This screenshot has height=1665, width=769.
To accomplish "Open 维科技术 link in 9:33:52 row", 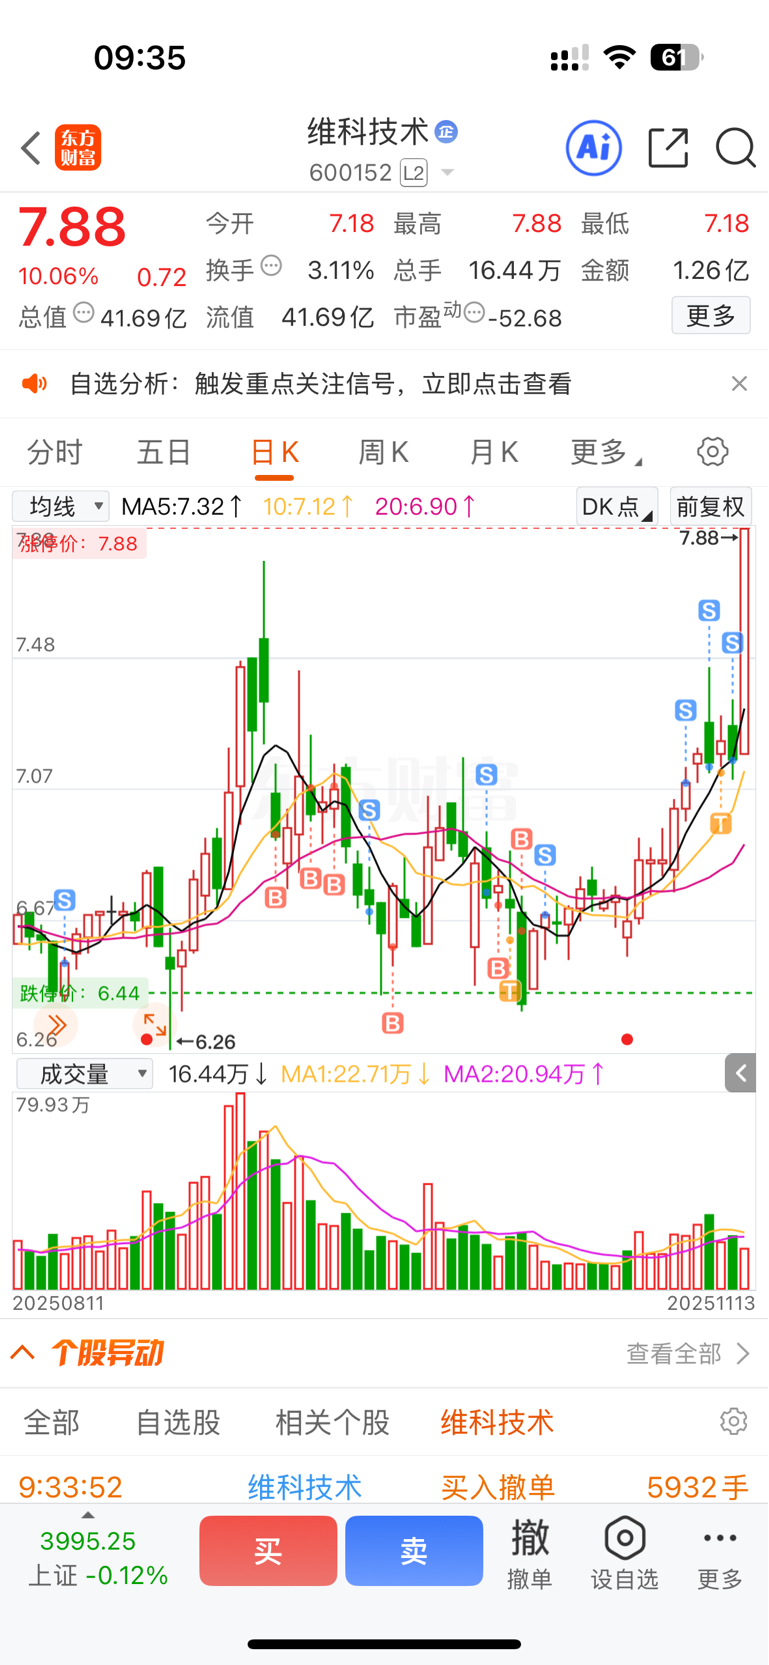I will click(305, 1487).
